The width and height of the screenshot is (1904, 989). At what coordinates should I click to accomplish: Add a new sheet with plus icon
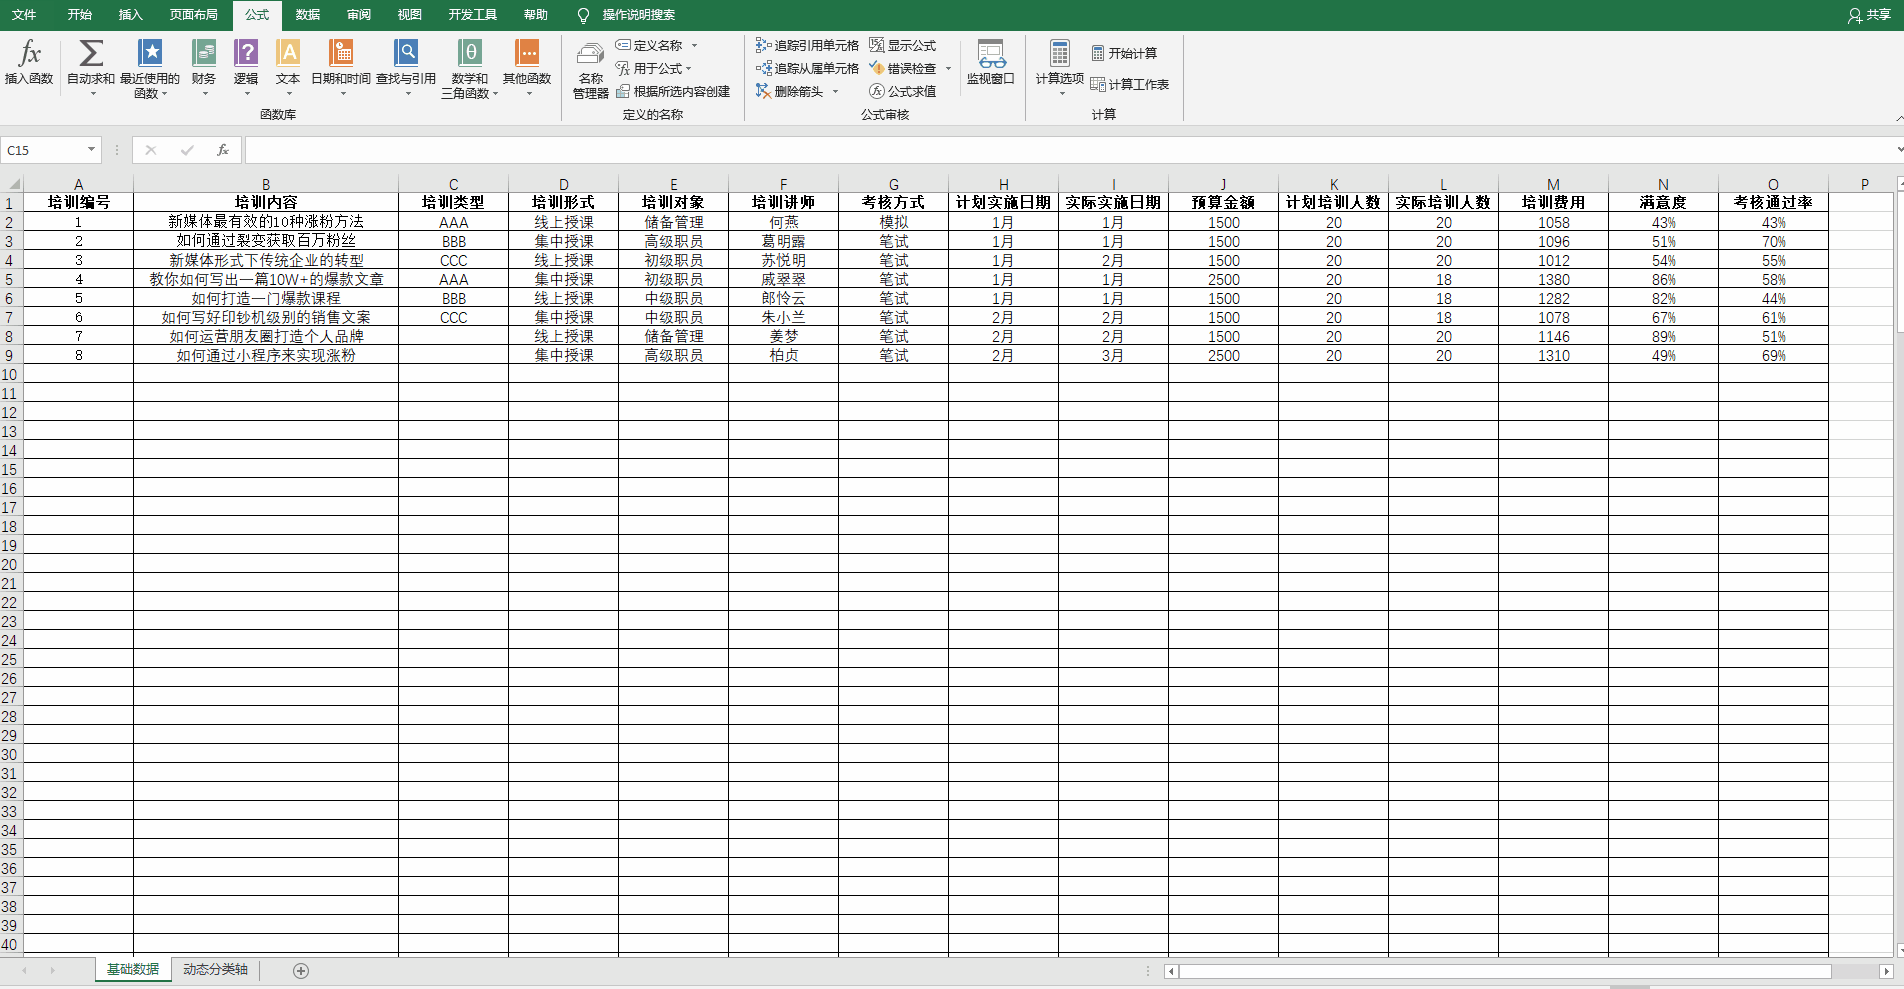301,971
